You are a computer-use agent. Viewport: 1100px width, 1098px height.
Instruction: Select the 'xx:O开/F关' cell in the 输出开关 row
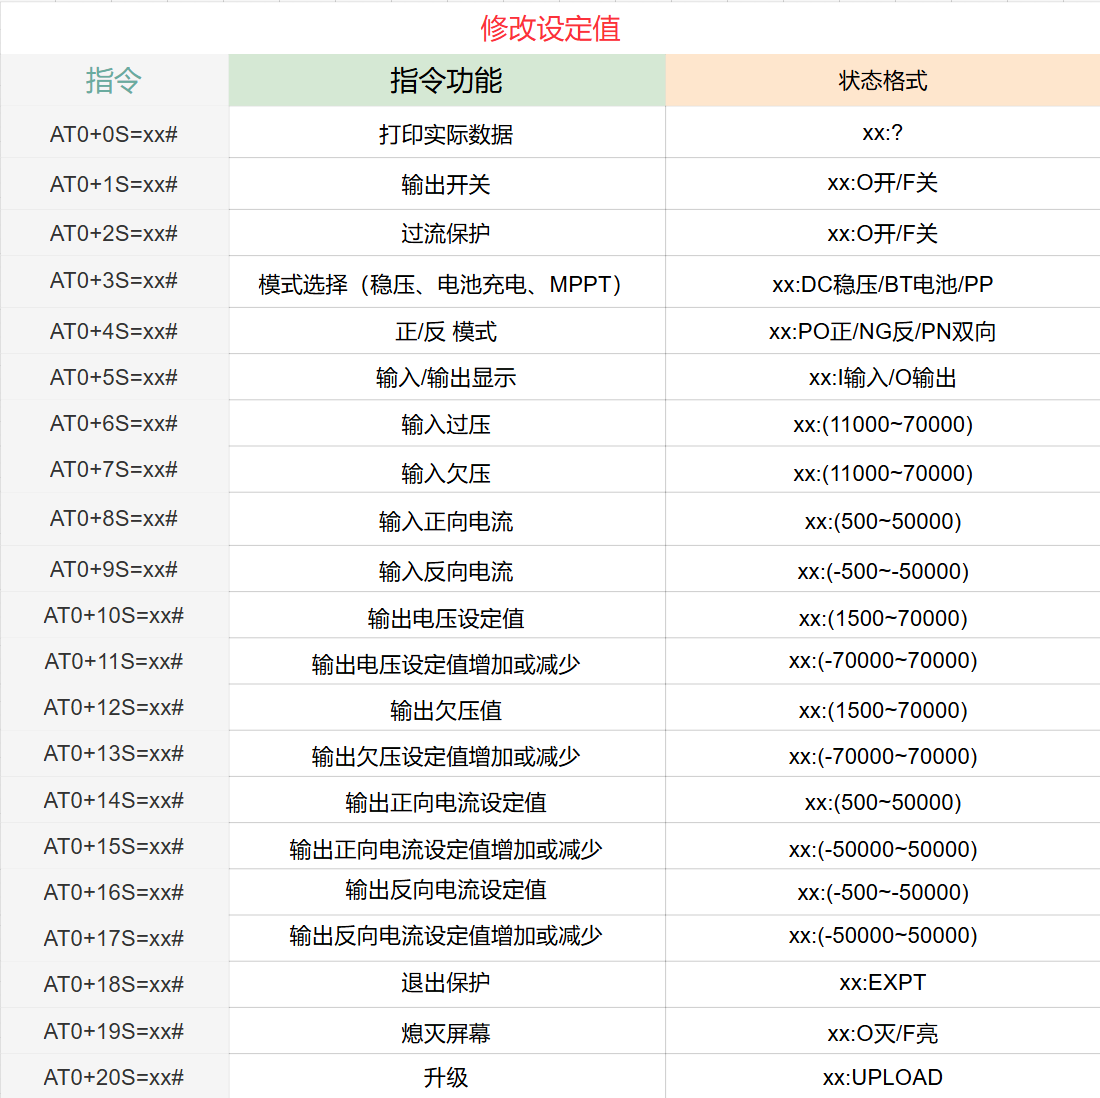(x=883, y=184)
